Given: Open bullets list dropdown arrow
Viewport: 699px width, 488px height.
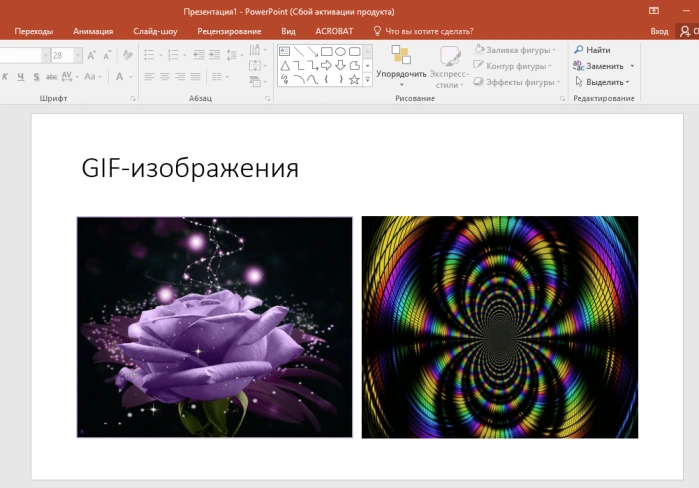Looking at the screenshot, I should tap(161, 55).
